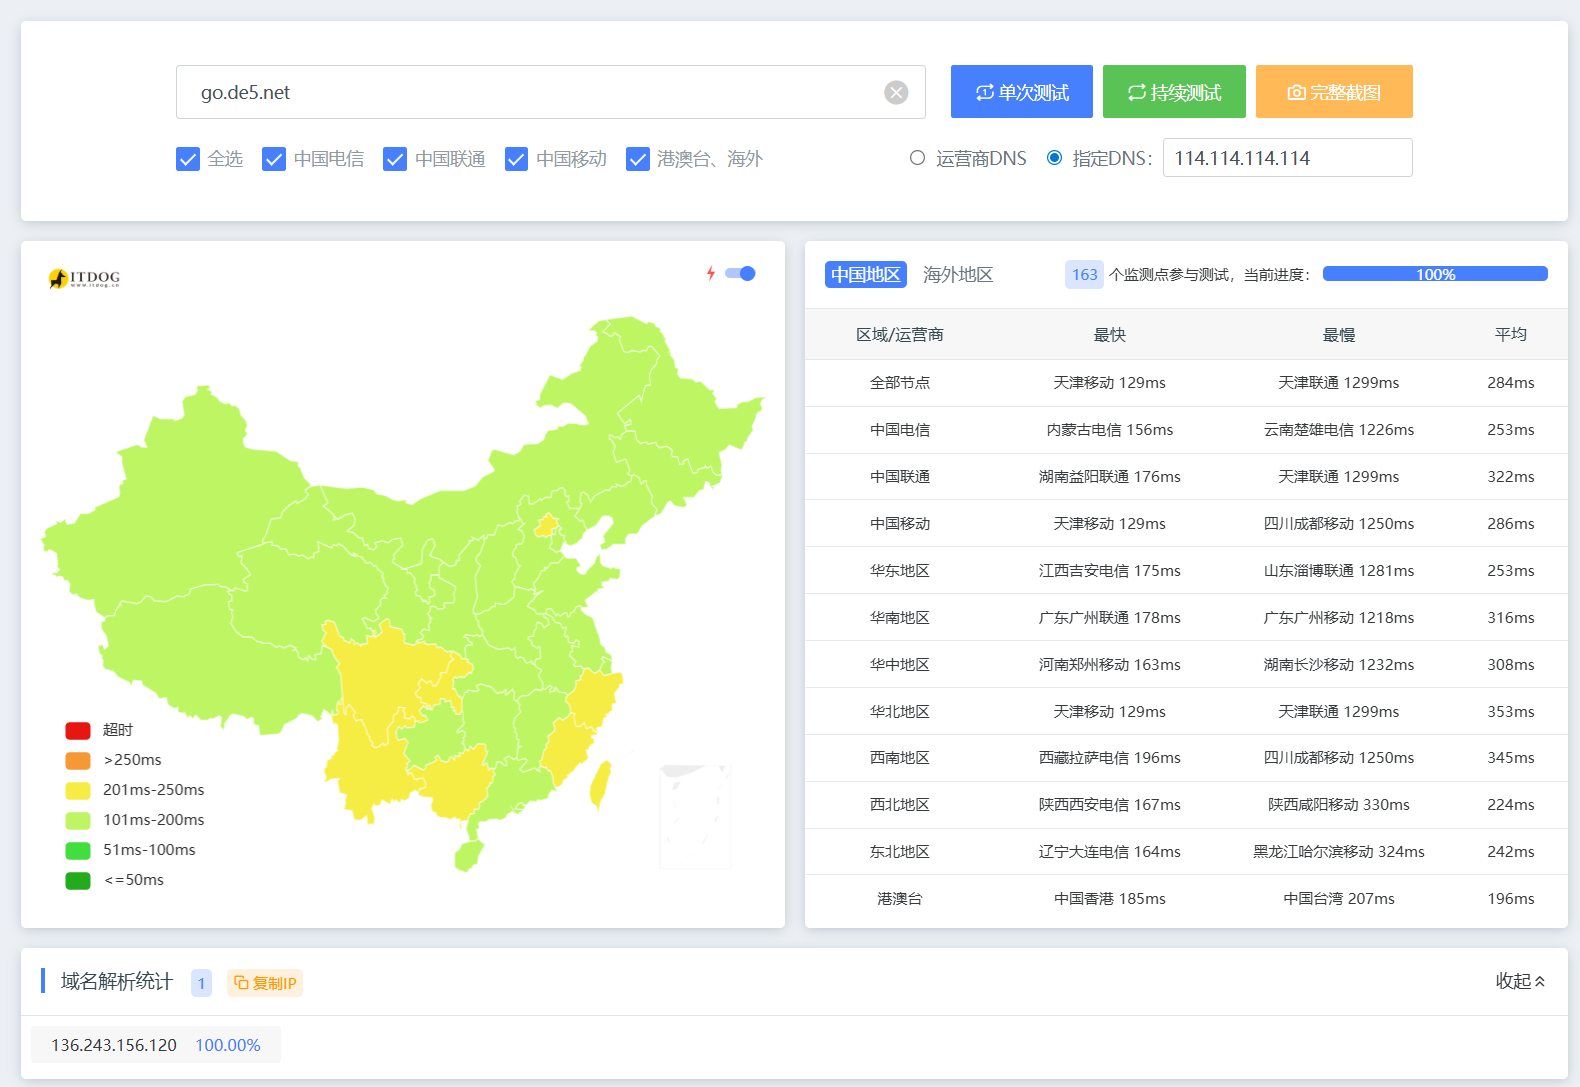1580x1087 pixels.
Task: Click the 最快 column header
Action: point(1110,335)
